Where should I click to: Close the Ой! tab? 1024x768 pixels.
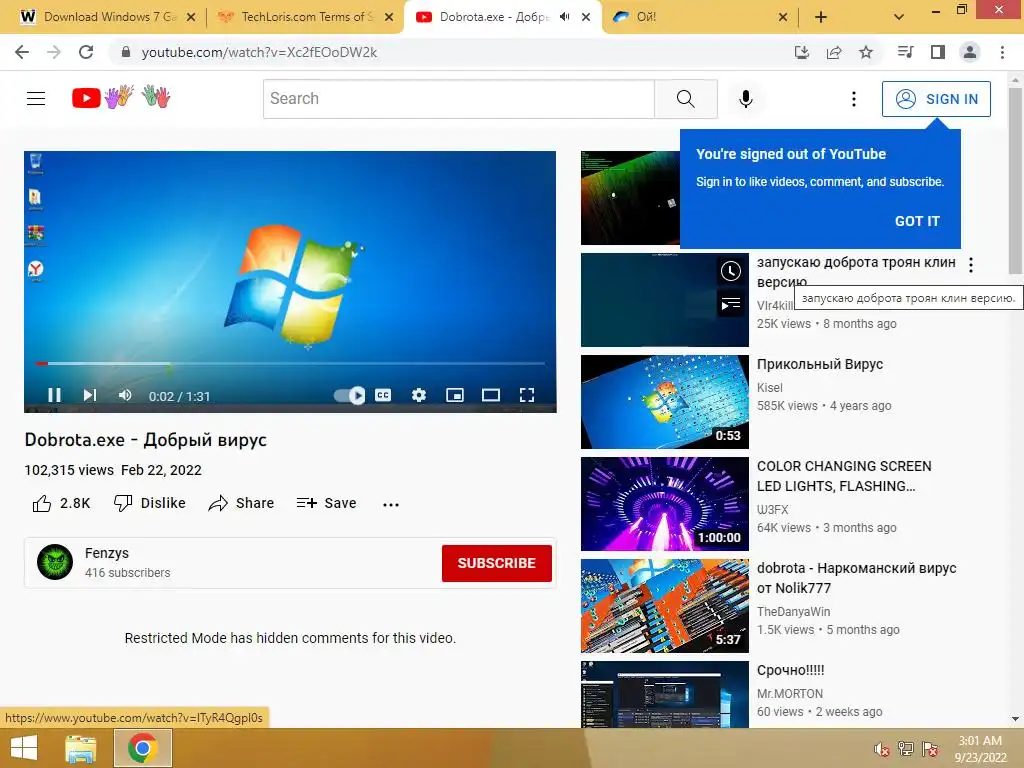pos(783,18)
